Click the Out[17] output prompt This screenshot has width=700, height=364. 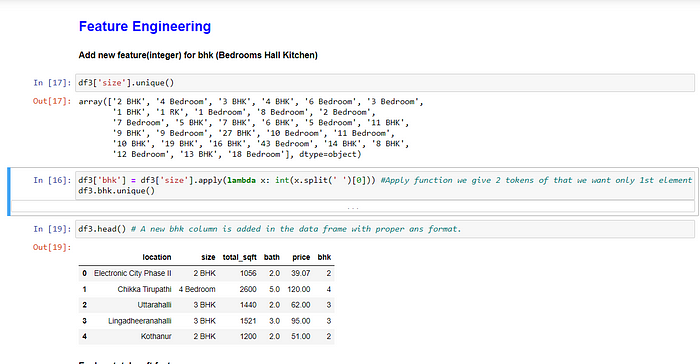click(52, 101)
